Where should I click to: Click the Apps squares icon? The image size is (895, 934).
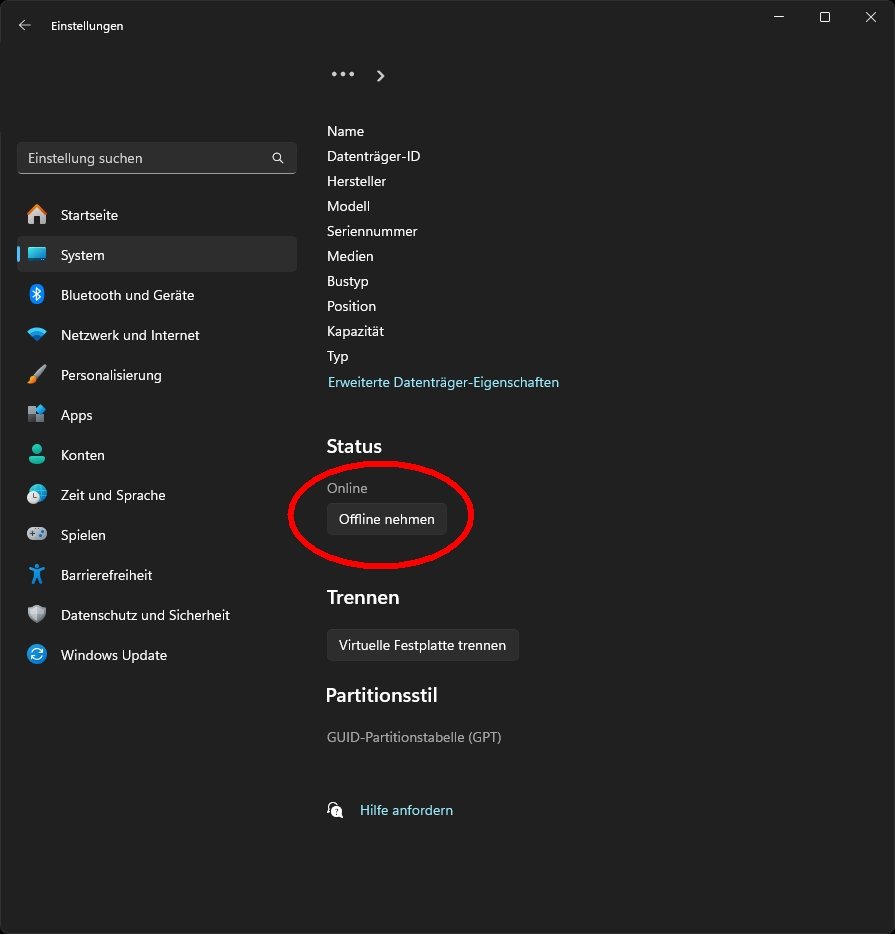tap(37, 414)
